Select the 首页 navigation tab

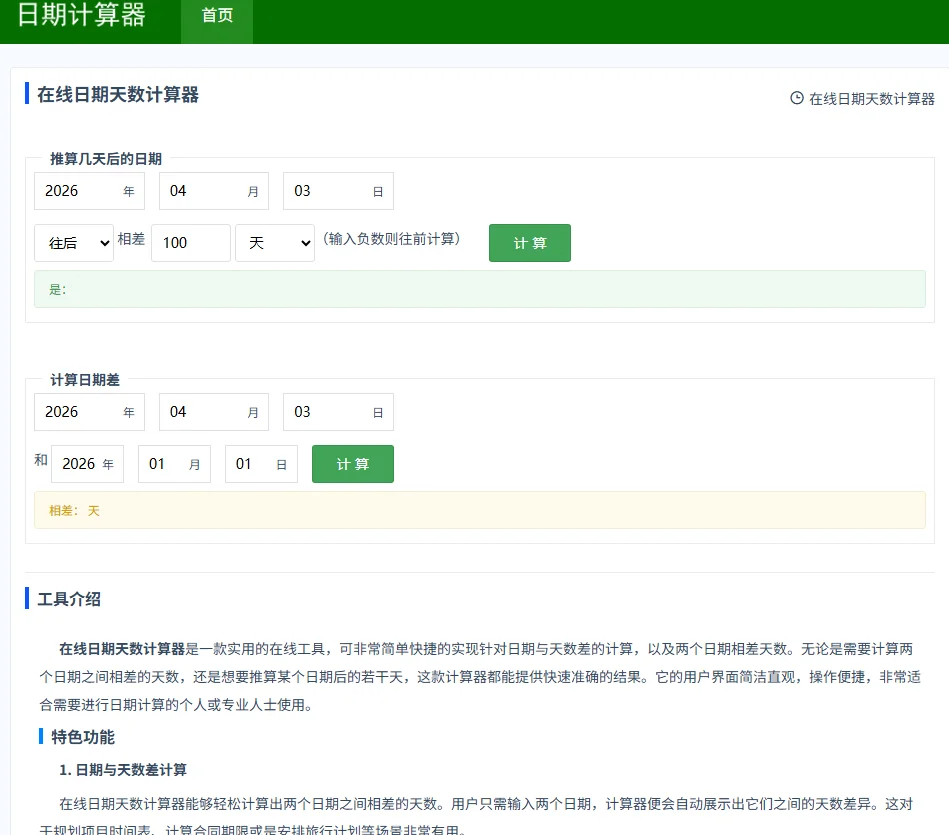point(216,15)
